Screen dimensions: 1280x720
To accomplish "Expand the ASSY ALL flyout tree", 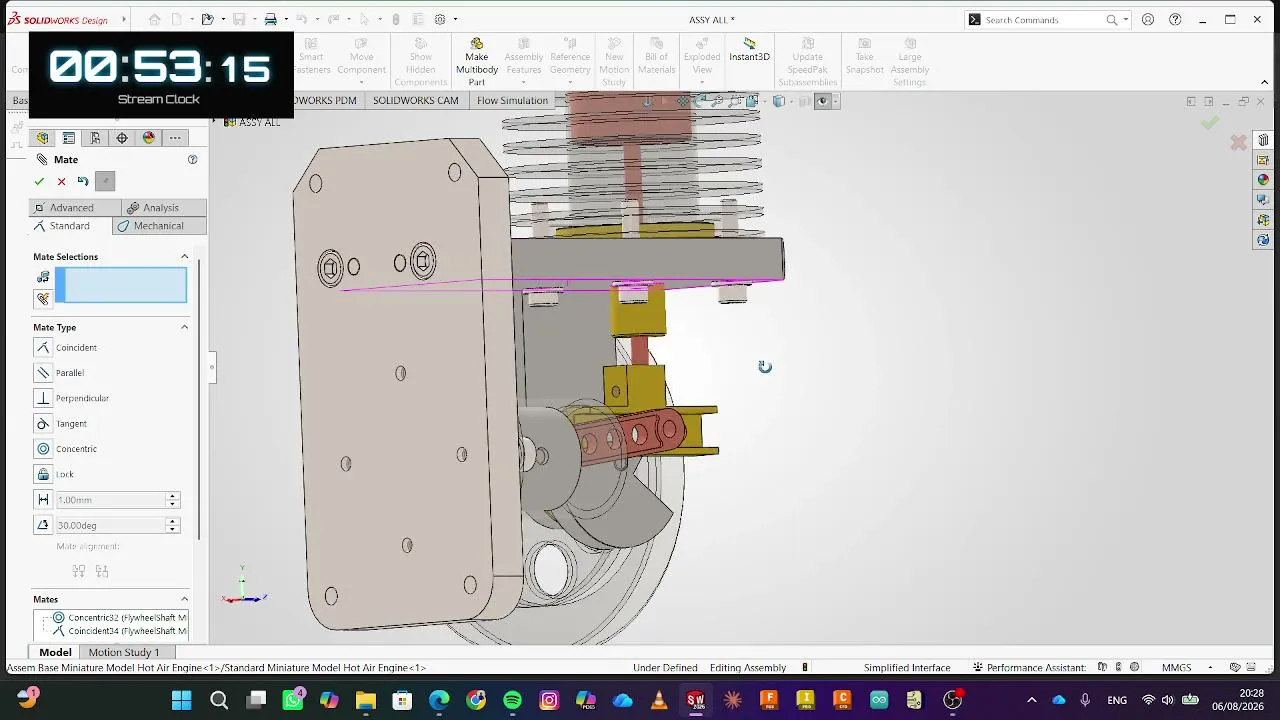I will click(214, 122).
